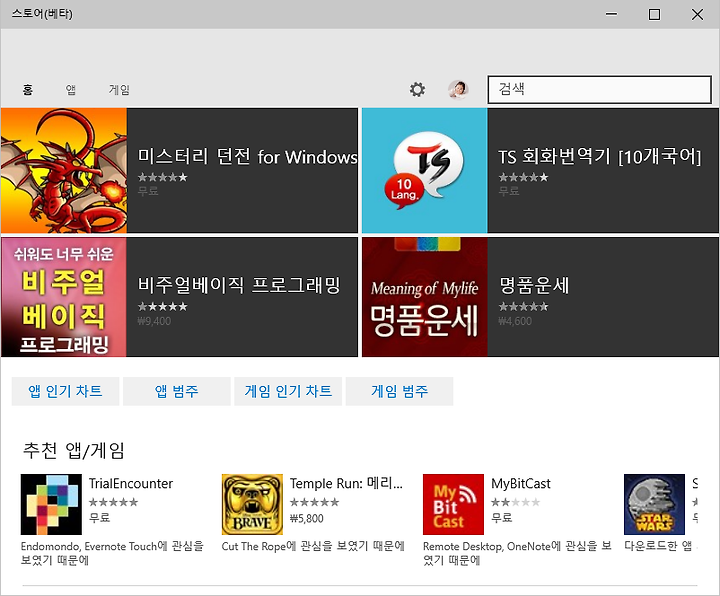Open the MyBitCast red app icon
The width and height of the screenshot is (720, 596).
click(453, 504)
